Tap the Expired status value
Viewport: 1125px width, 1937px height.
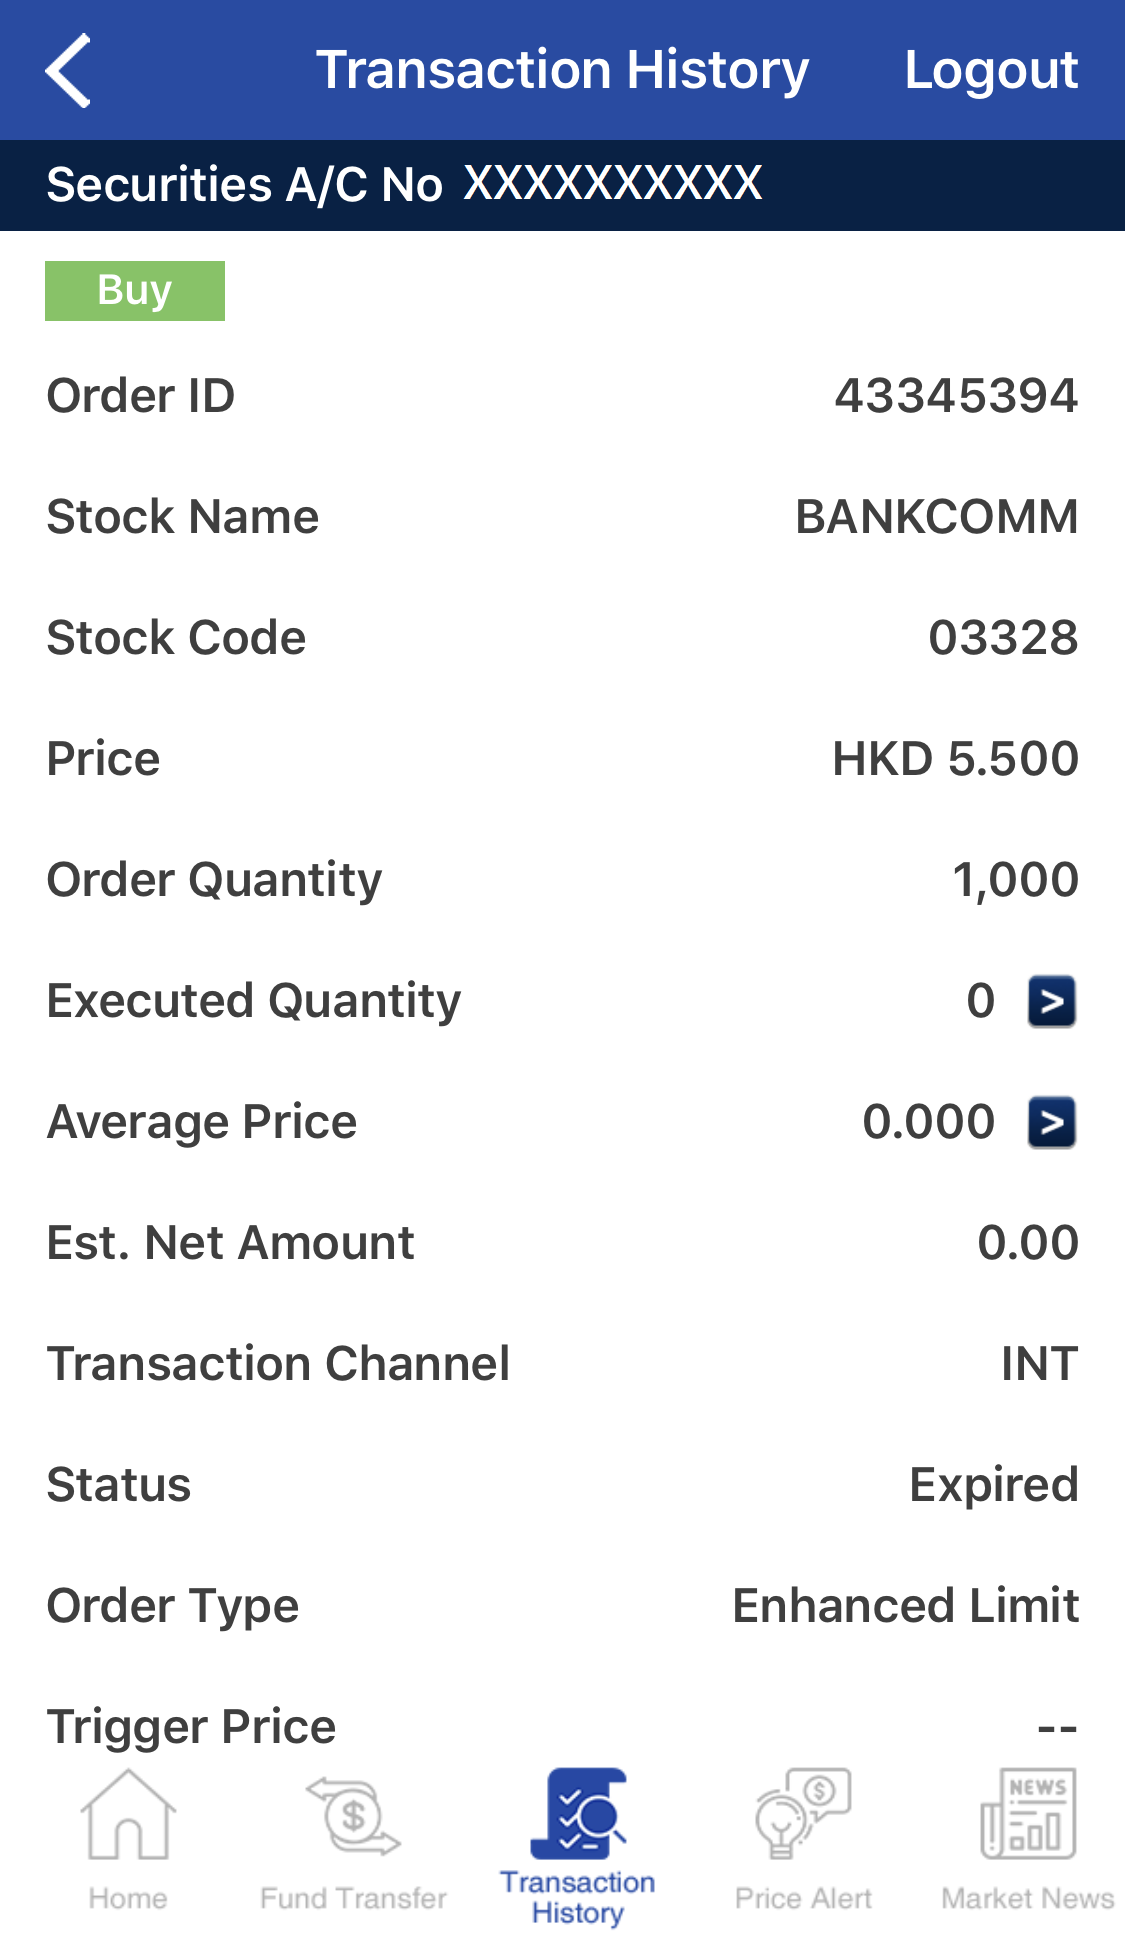click(993, 1485)
